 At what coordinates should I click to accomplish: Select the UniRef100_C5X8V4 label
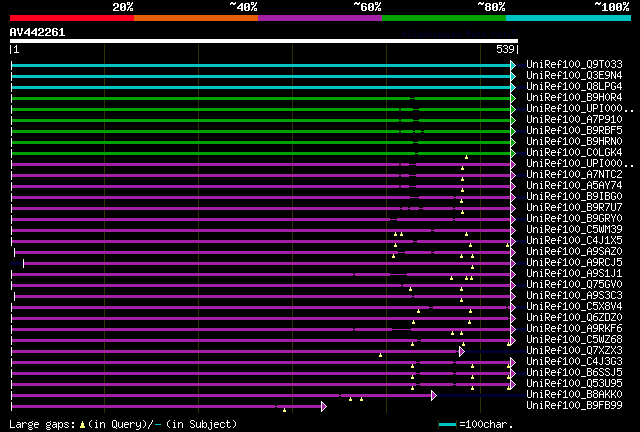pyautogui.click(x=574, y=307)
